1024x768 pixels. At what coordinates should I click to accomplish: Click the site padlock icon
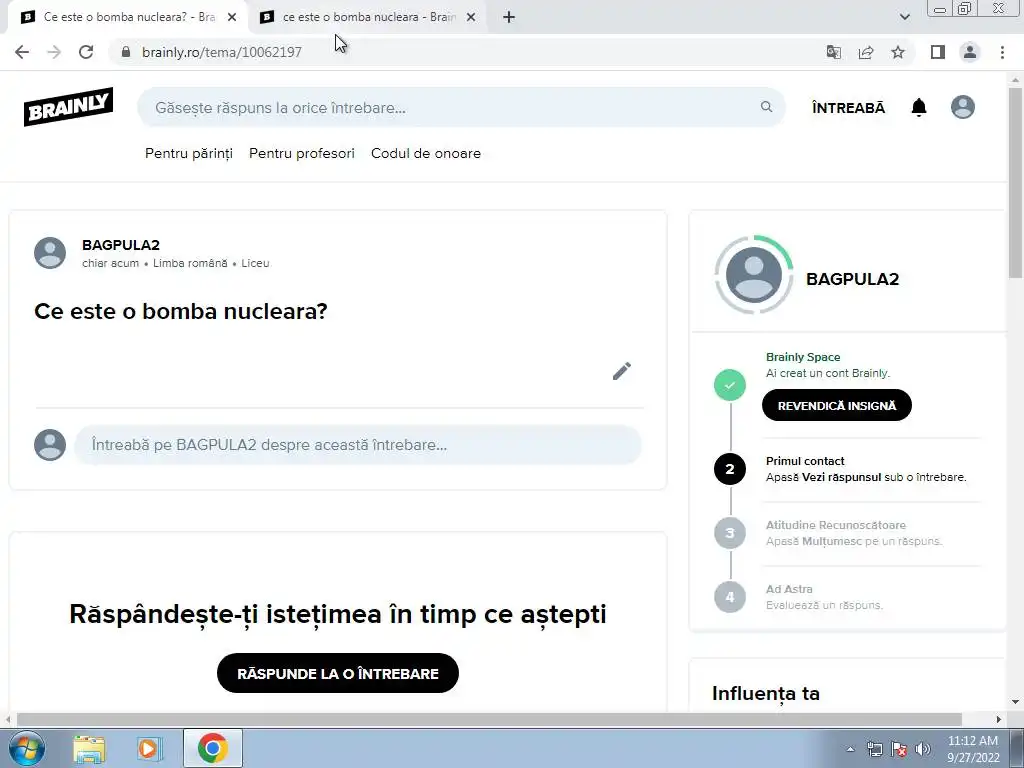pyautogui.click(x=126, y=52)
